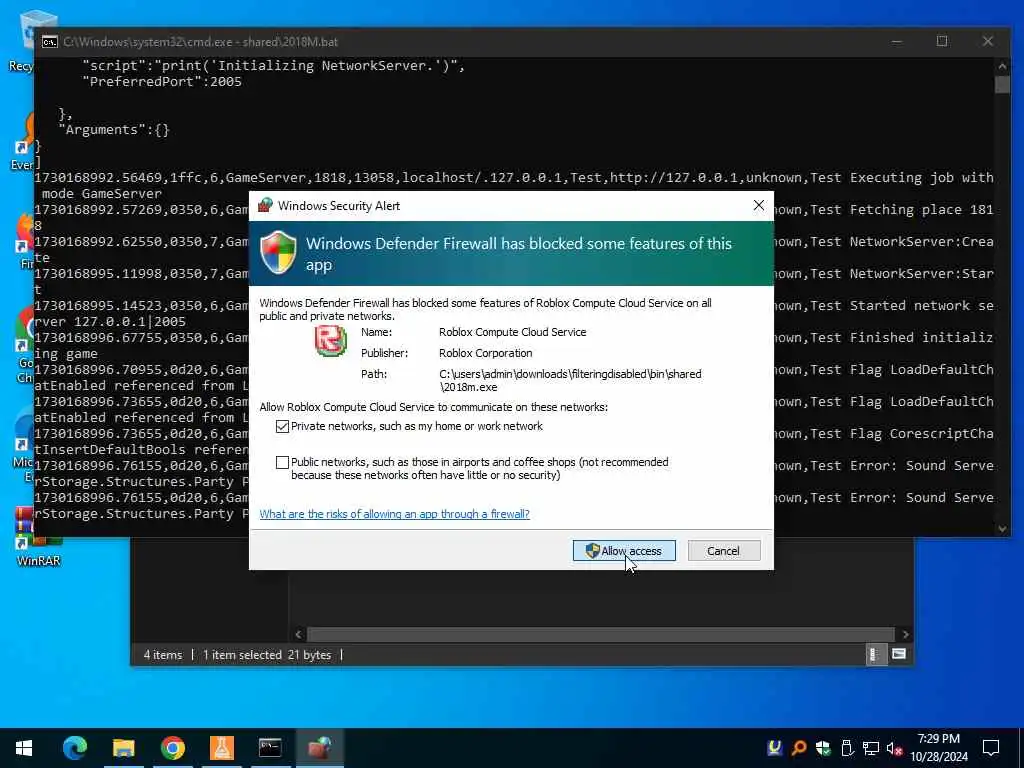The width and height of the screenshot is (1024, 768).
Task: Click the Explorer horizontal scrollbar track
Action: click(x=601, y=634)
